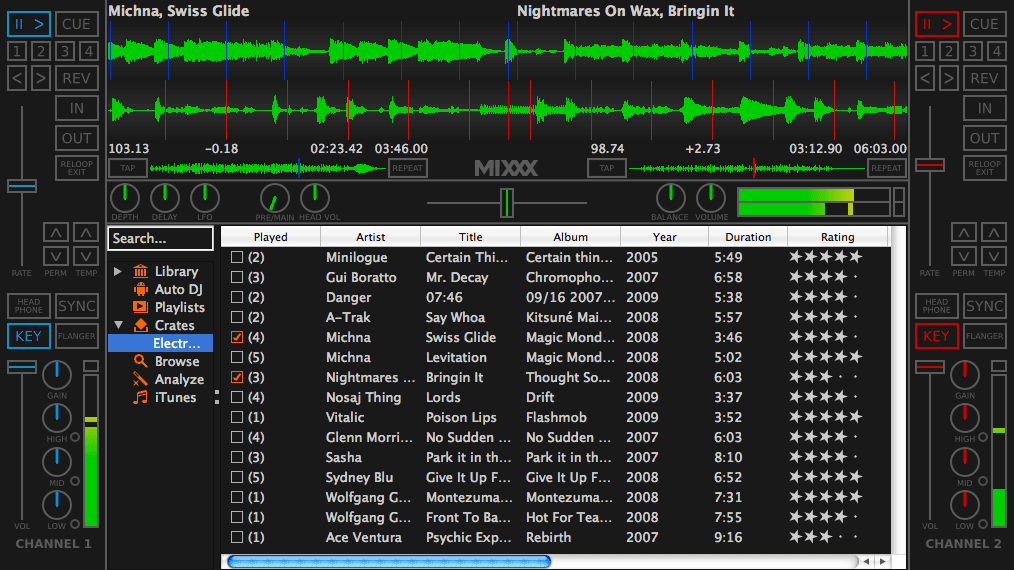Image resolution: width=1014 pixels, height=570 pixels.
Task: Click the Auto DJ icon in sidebar
Action: pos(140,289)
